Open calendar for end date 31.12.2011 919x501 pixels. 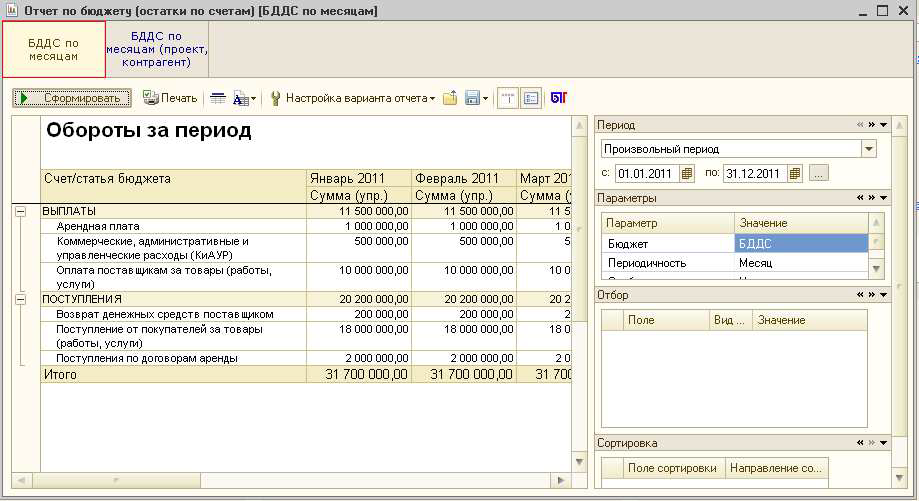[795, 173]
